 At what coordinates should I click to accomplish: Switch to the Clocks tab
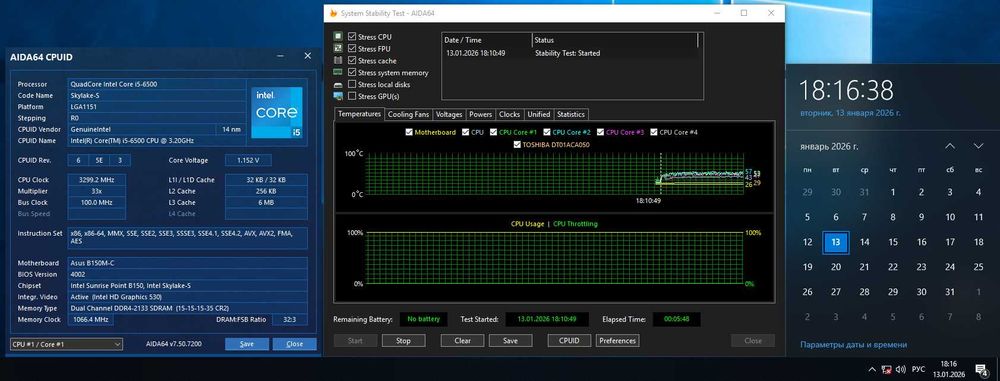coord(510,114)
